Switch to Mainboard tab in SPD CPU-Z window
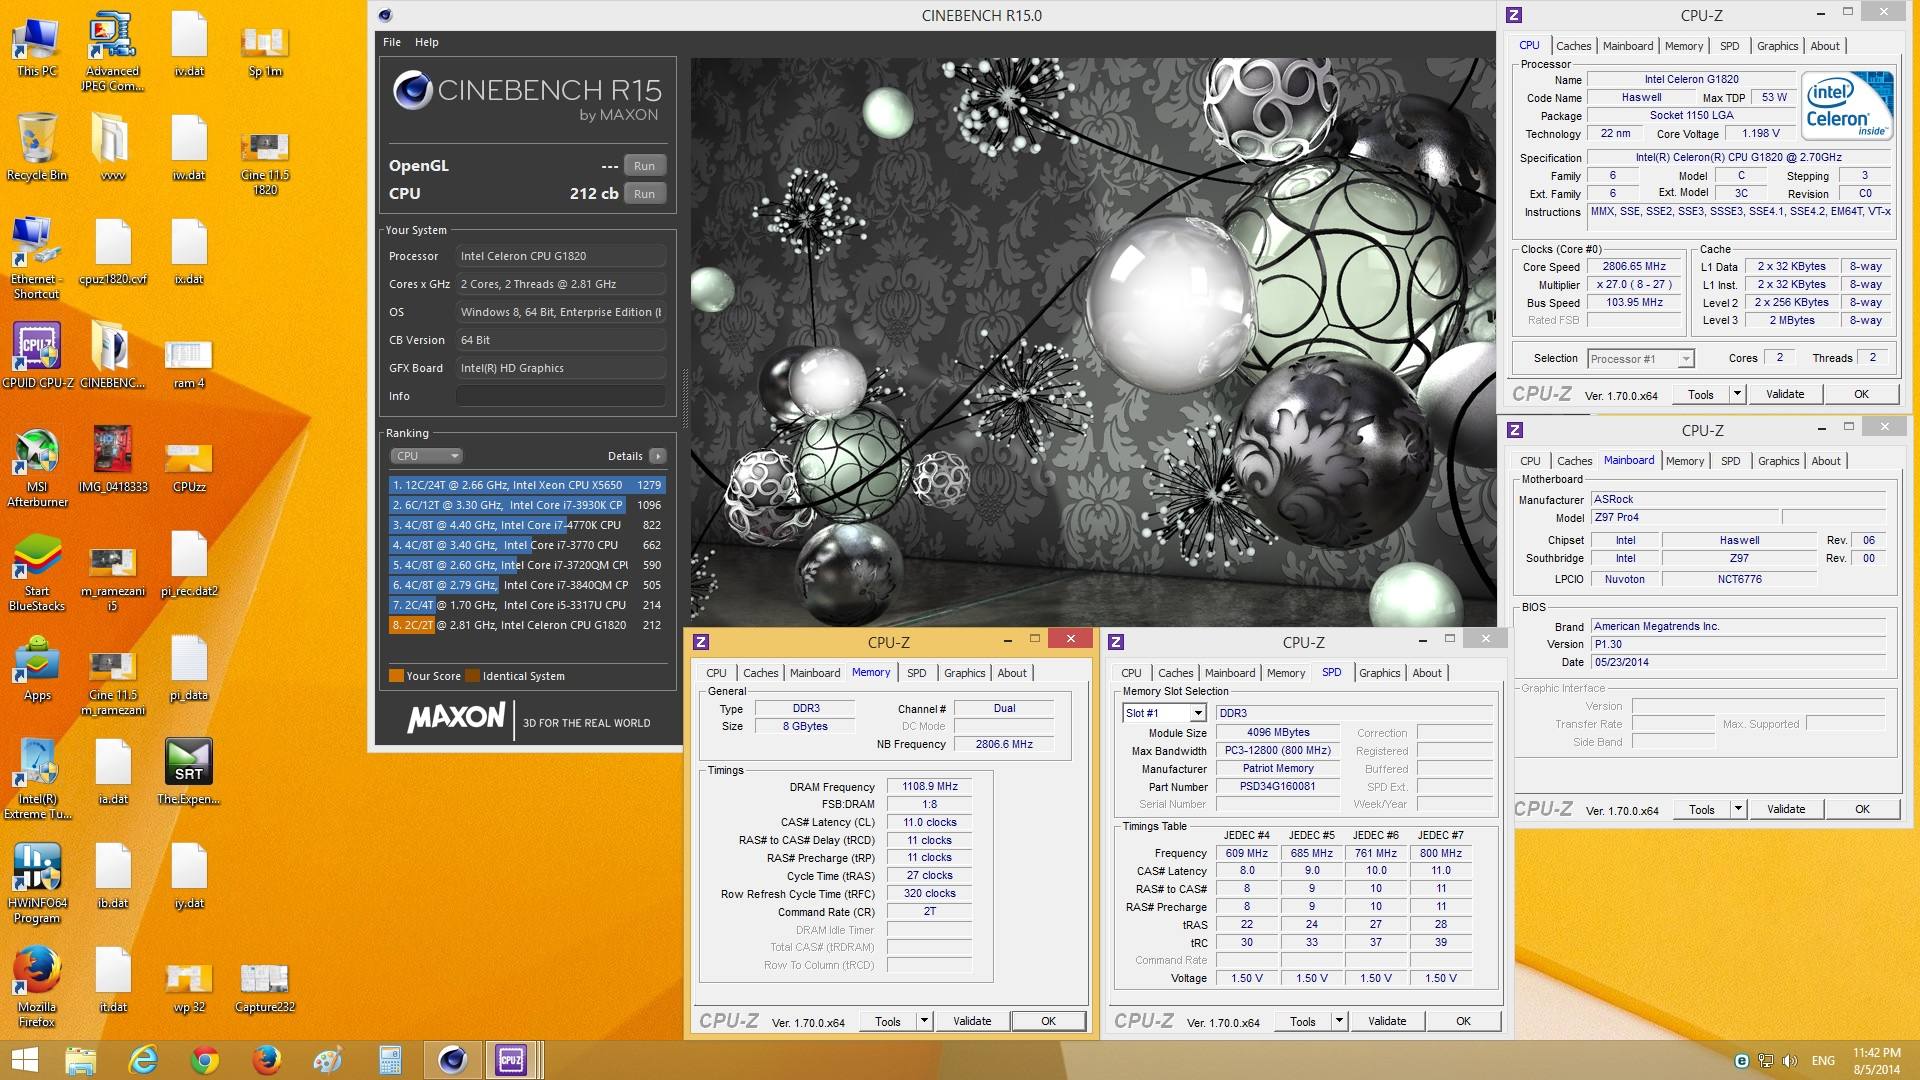Image resolution: width=1920 pixels, height=1080 pixels. tap(1230, 673)
